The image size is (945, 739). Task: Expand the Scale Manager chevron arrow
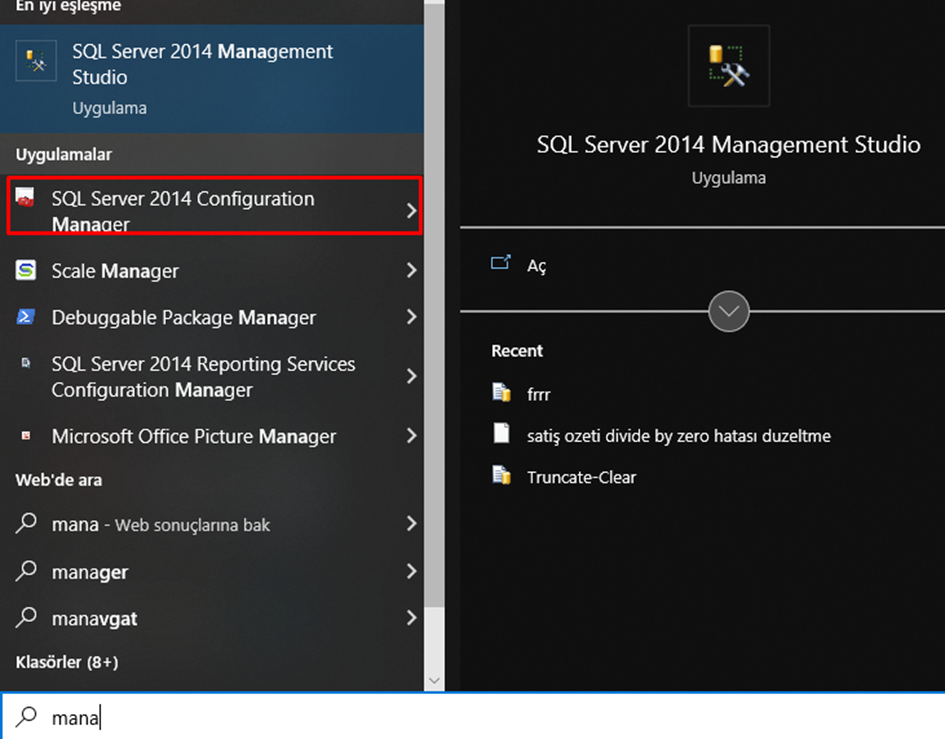click(411, 270)
